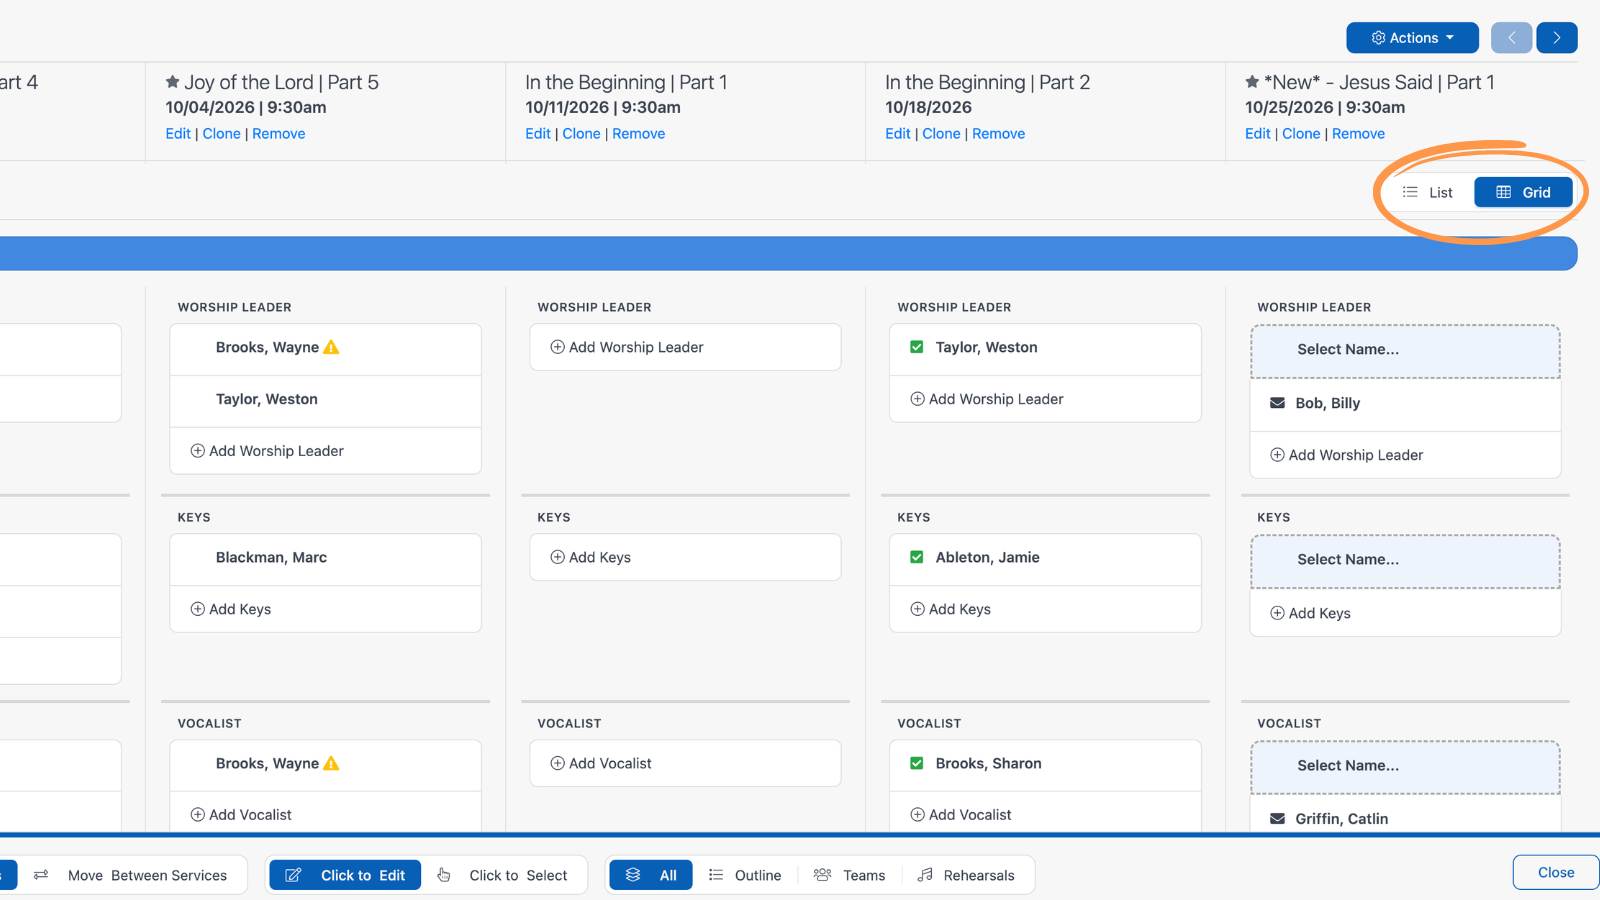
Task: Switch to Outline filter
Action: [745, 875]
